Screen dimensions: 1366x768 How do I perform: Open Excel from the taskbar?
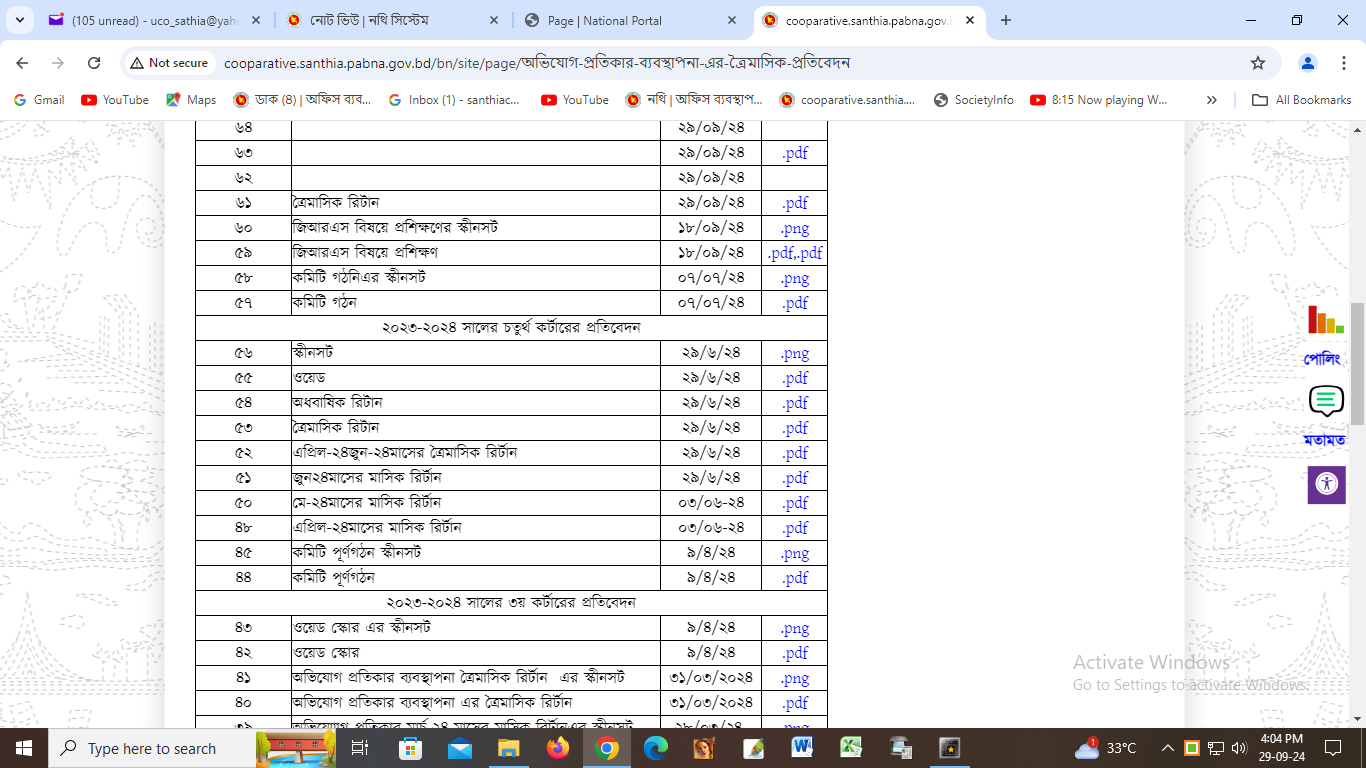851,748
